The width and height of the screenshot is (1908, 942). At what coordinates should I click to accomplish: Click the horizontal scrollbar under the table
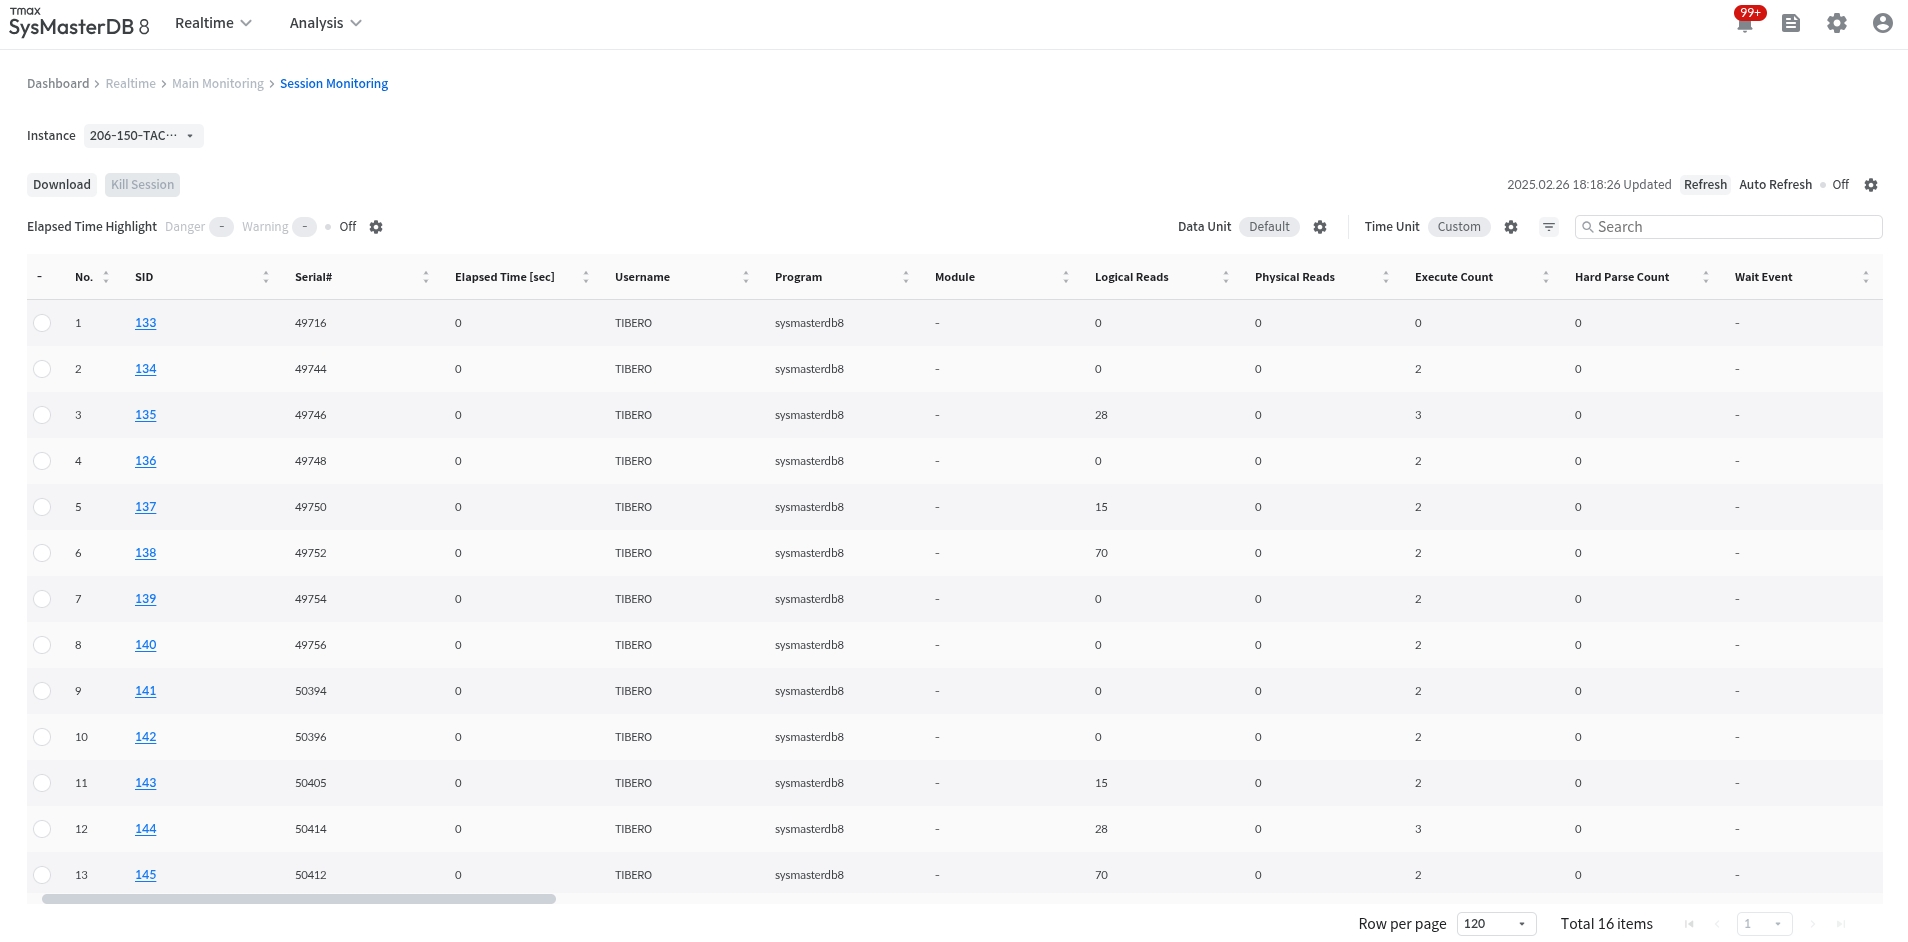(299, 899)
